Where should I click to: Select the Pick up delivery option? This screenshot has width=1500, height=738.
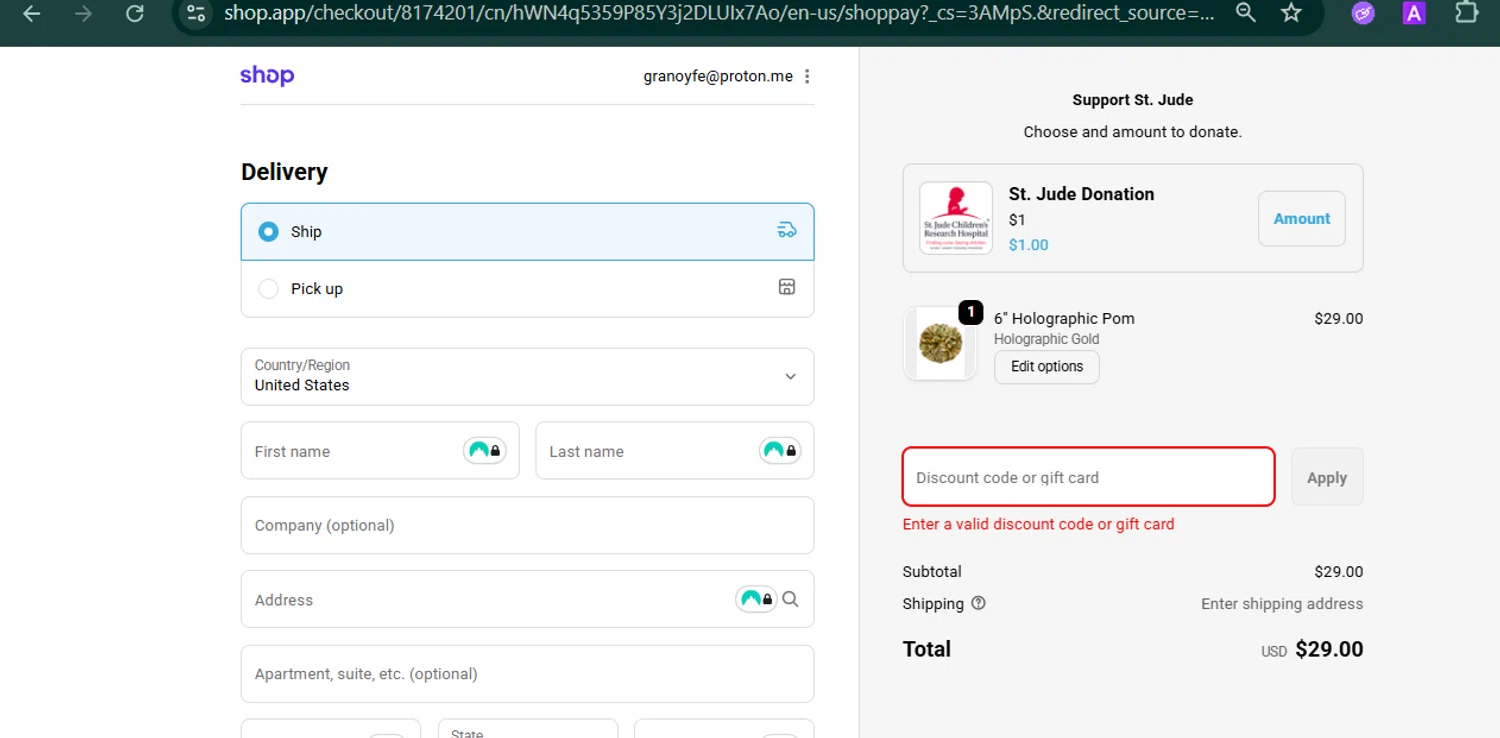coord(528,289)
